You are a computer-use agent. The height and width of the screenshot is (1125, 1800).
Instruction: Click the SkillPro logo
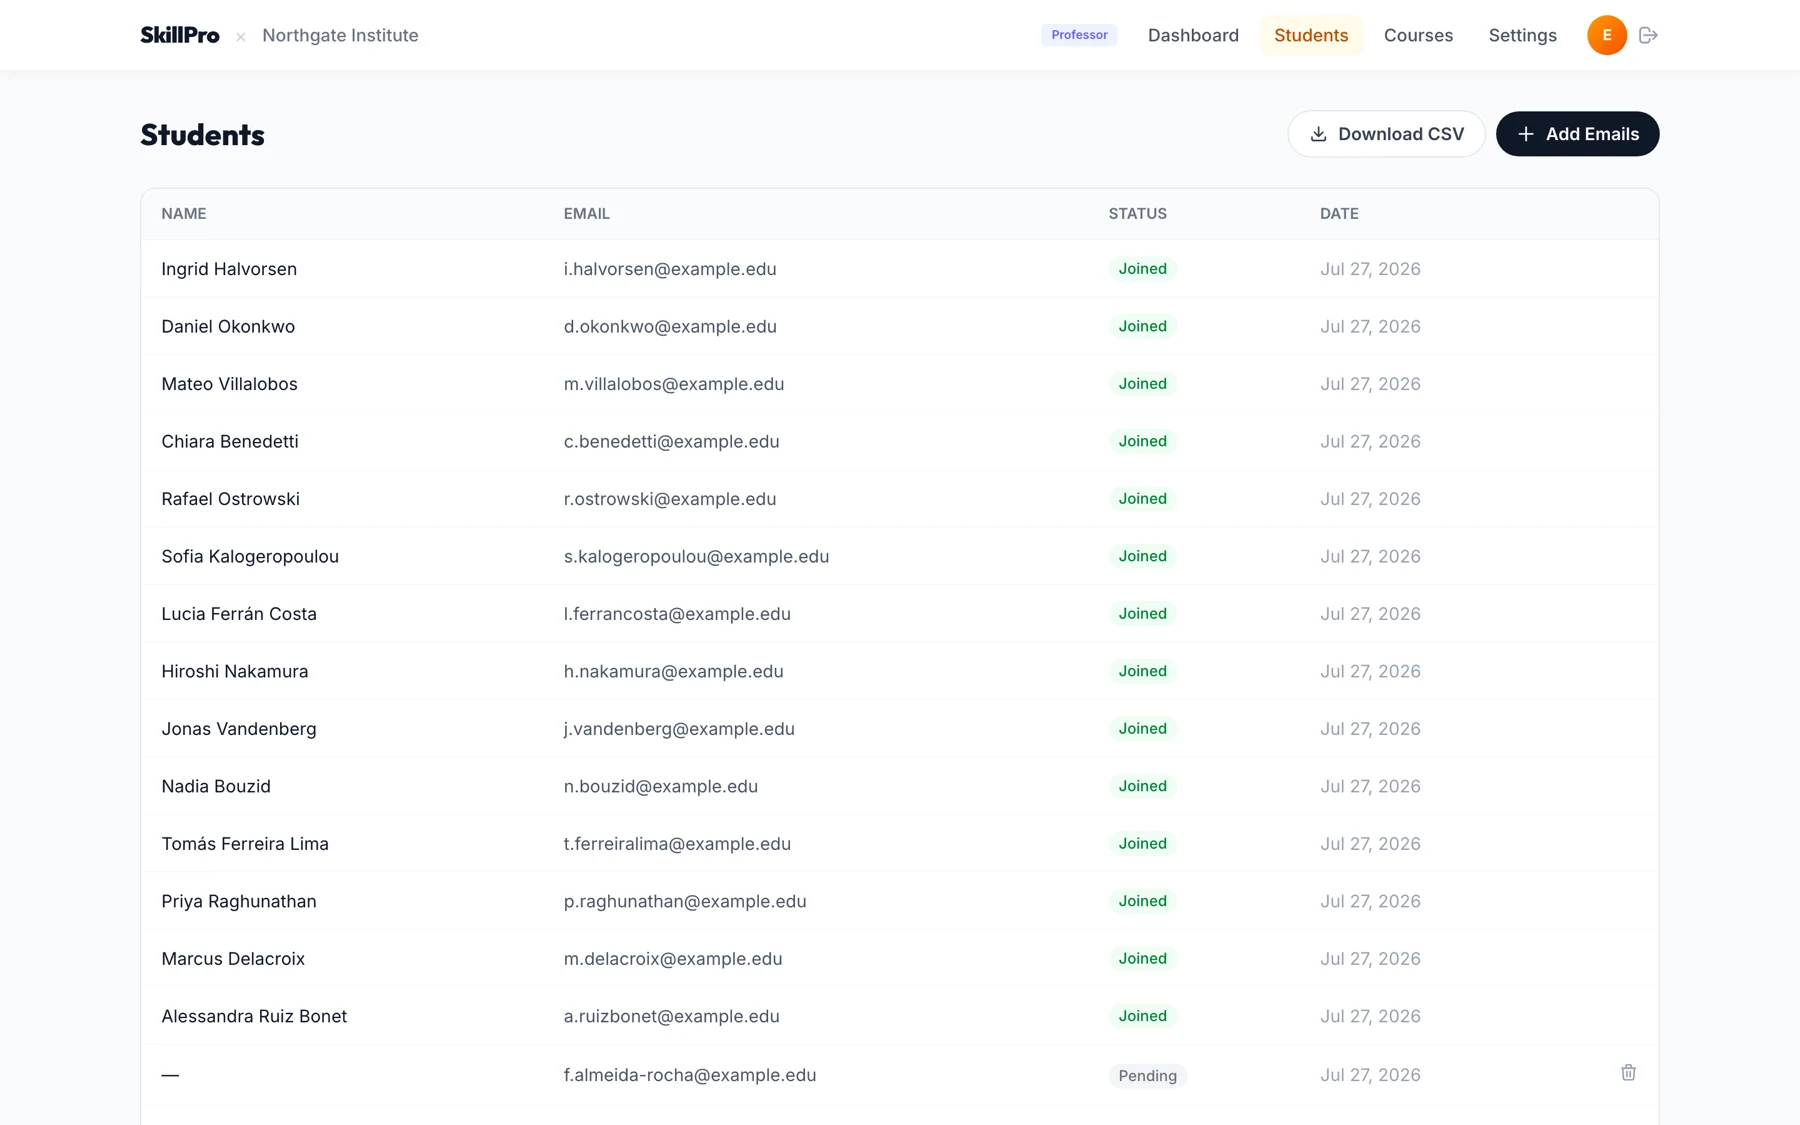click(x=180, y=35)
